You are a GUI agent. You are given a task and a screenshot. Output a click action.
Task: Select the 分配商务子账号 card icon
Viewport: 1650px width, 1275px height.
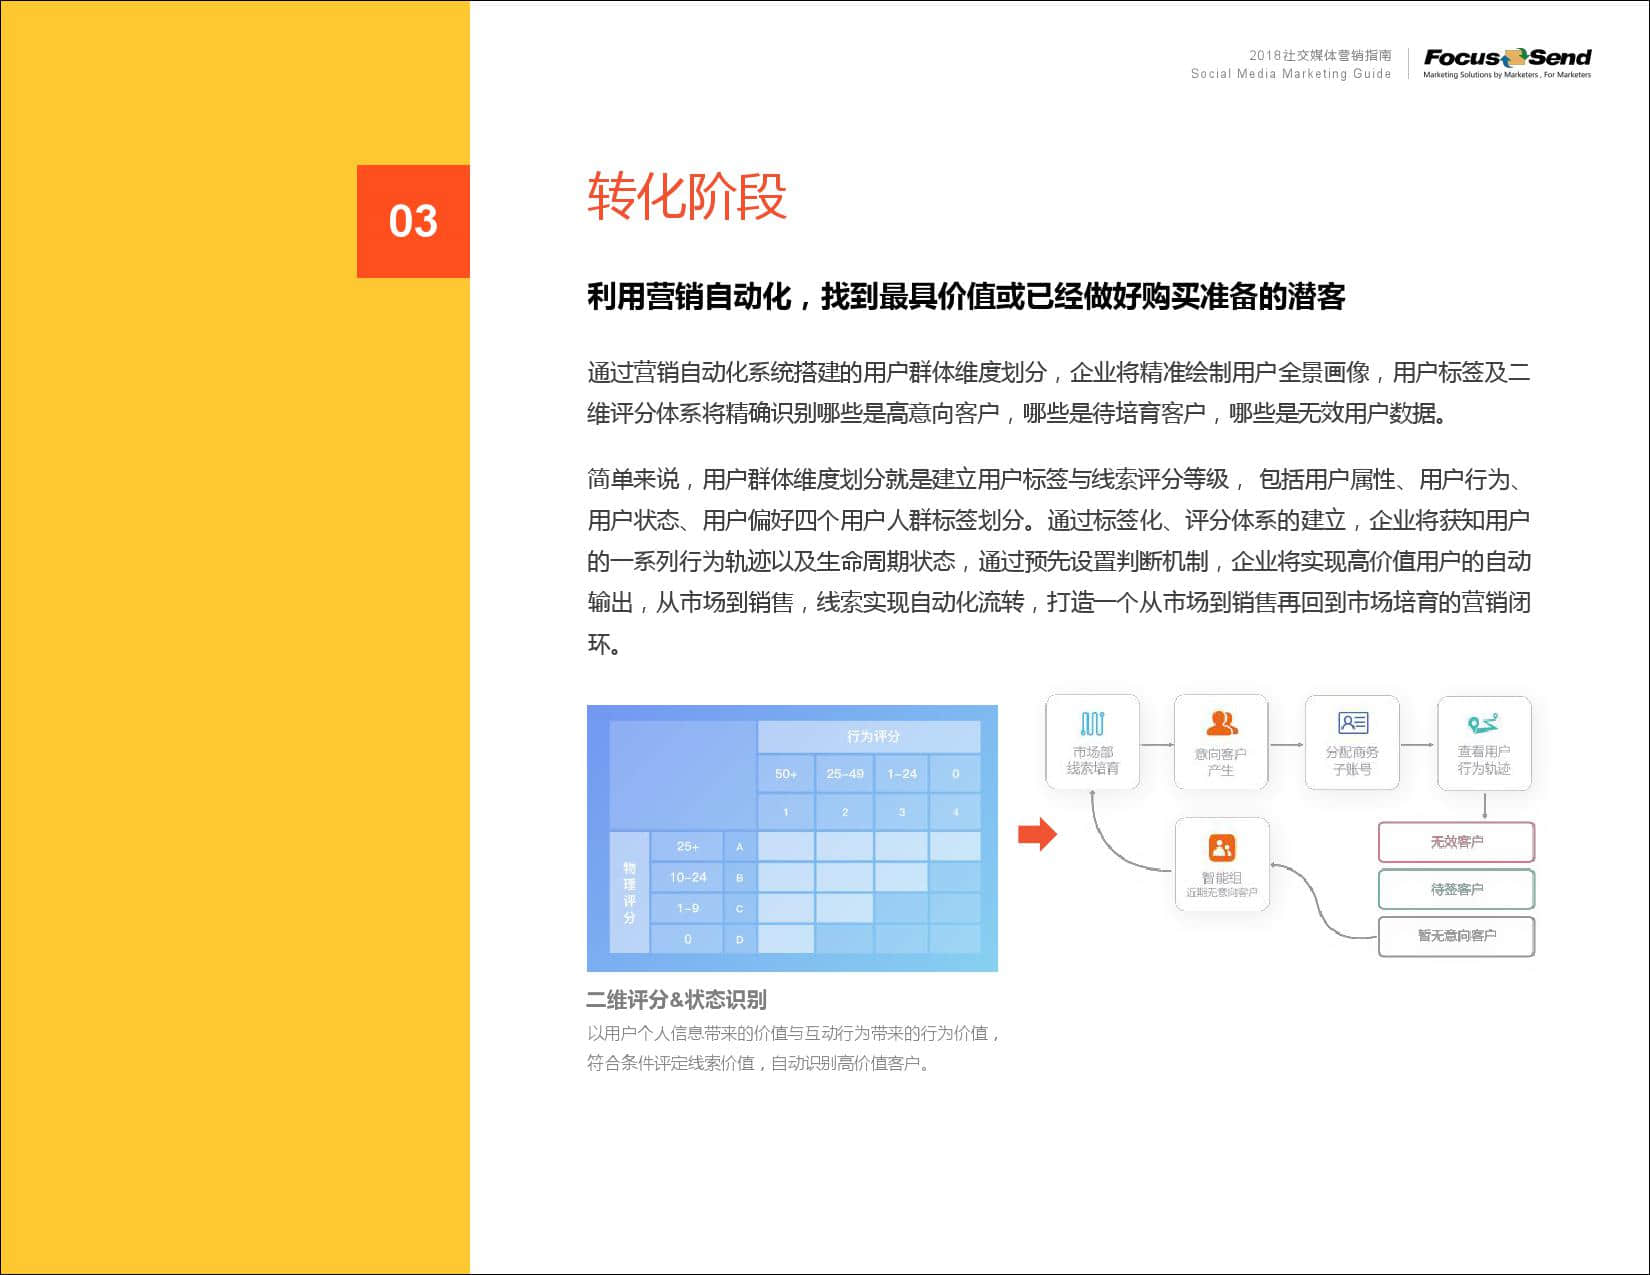pos(1352,722)
